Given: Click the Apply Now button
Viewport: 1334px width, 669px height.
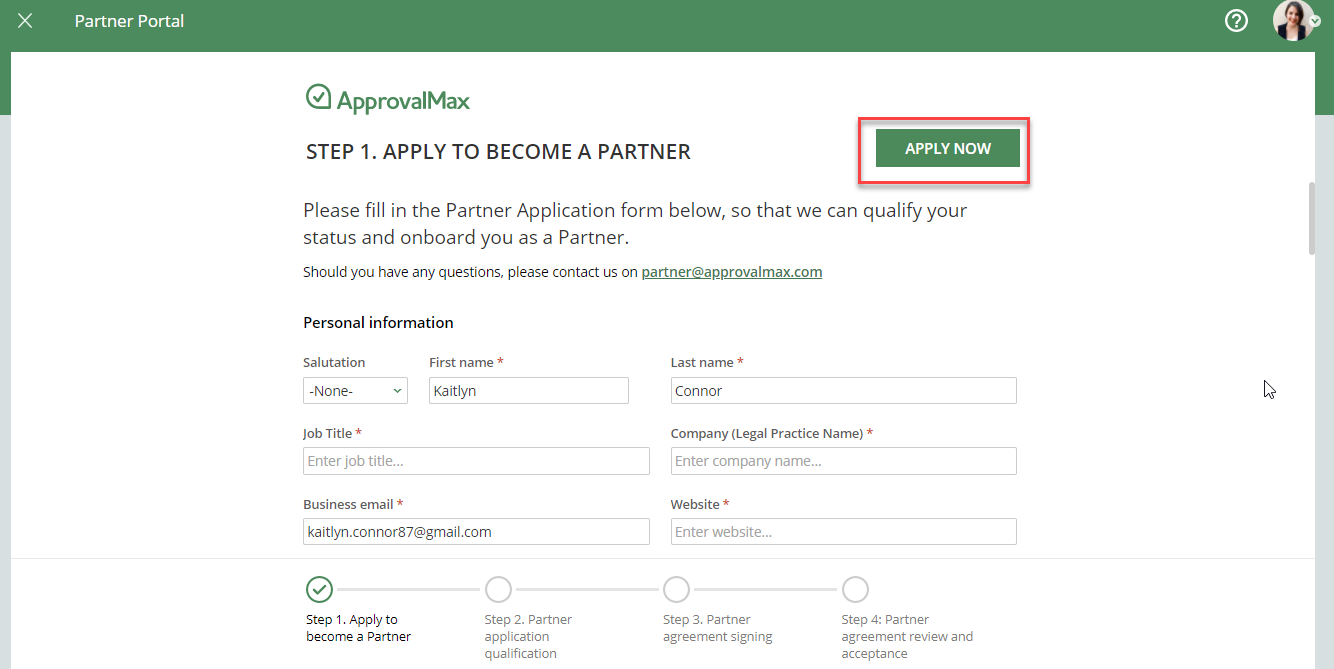Looking at the screenshot, I should (948, 148).
